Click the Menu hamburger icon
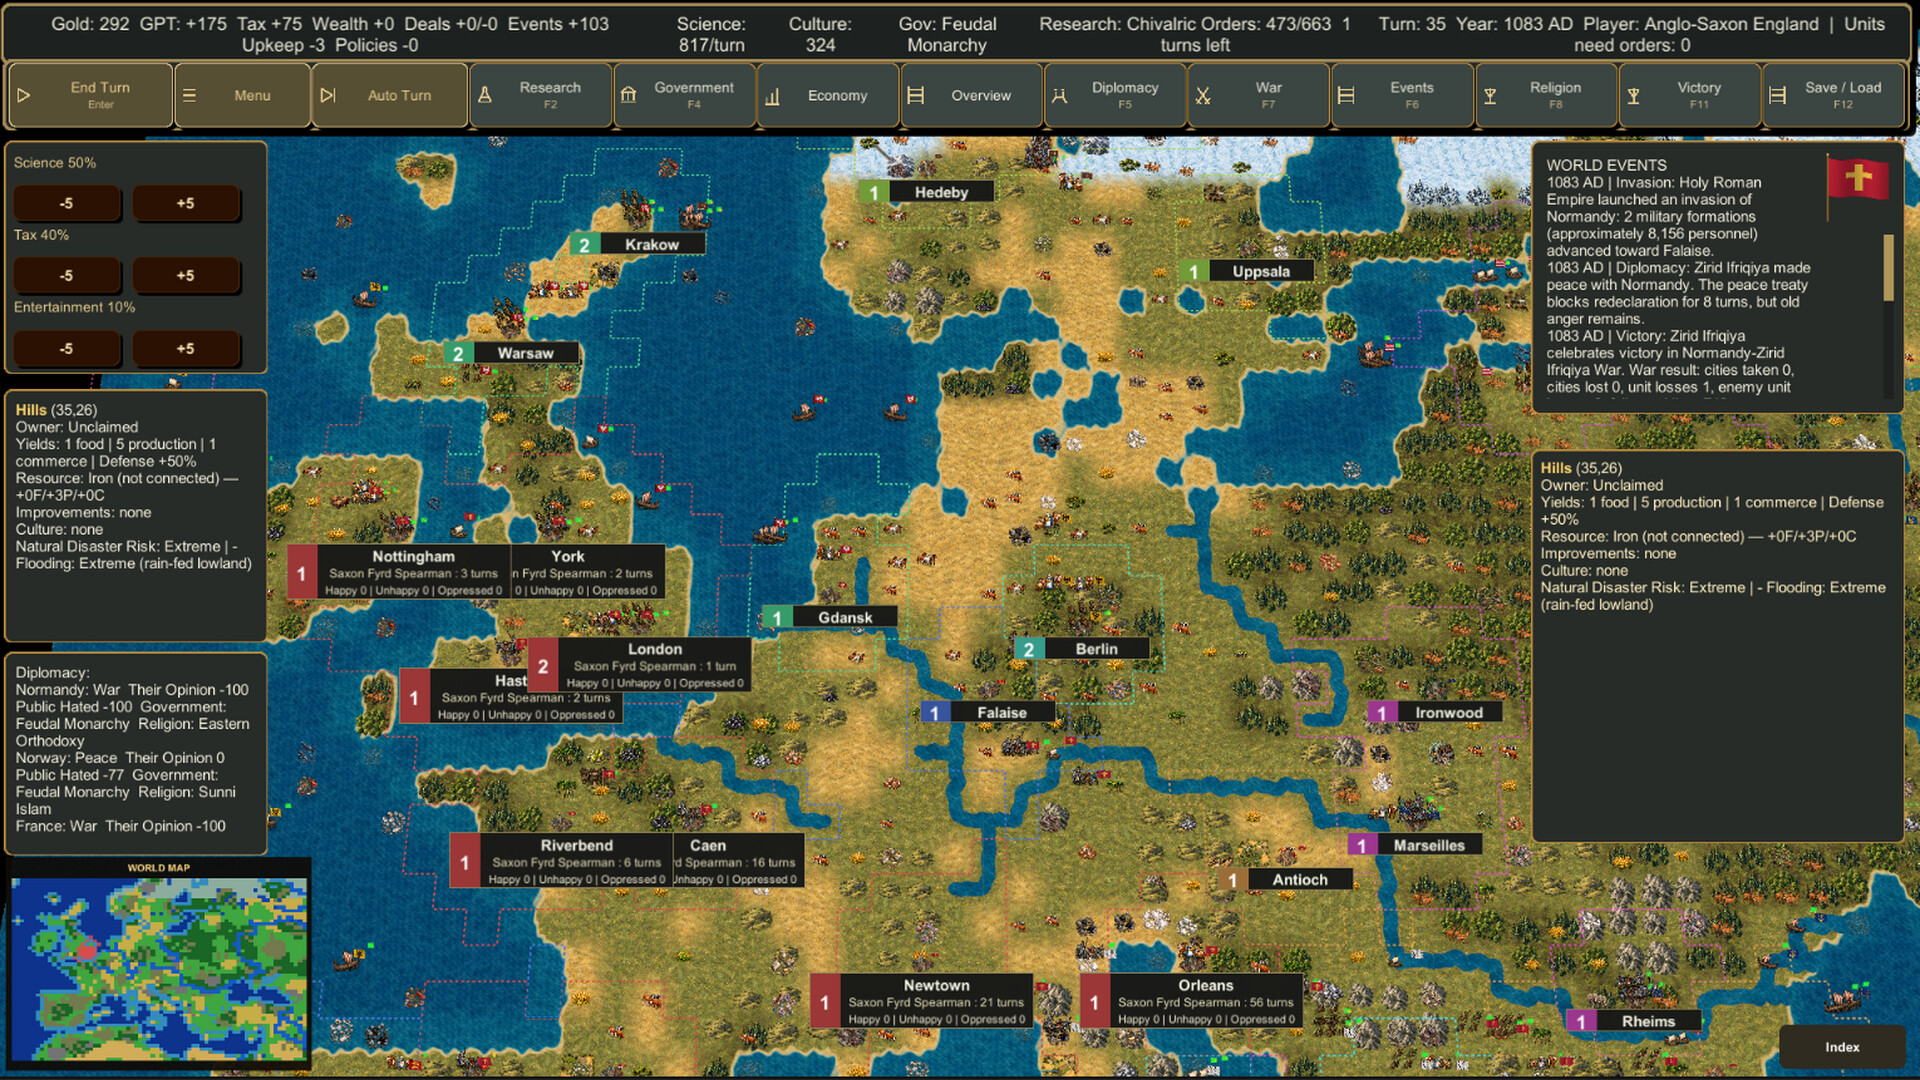1920x1080 pixels. tap(189, 96)
